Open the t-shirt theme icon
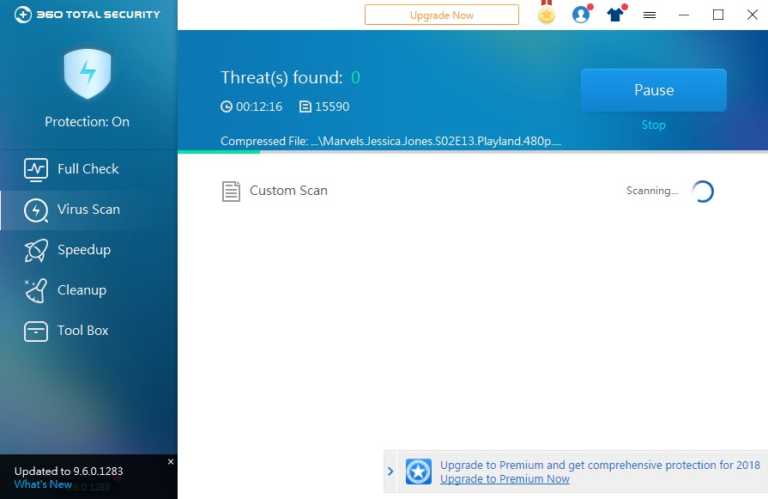768x499 pixels. coord(616,15)
